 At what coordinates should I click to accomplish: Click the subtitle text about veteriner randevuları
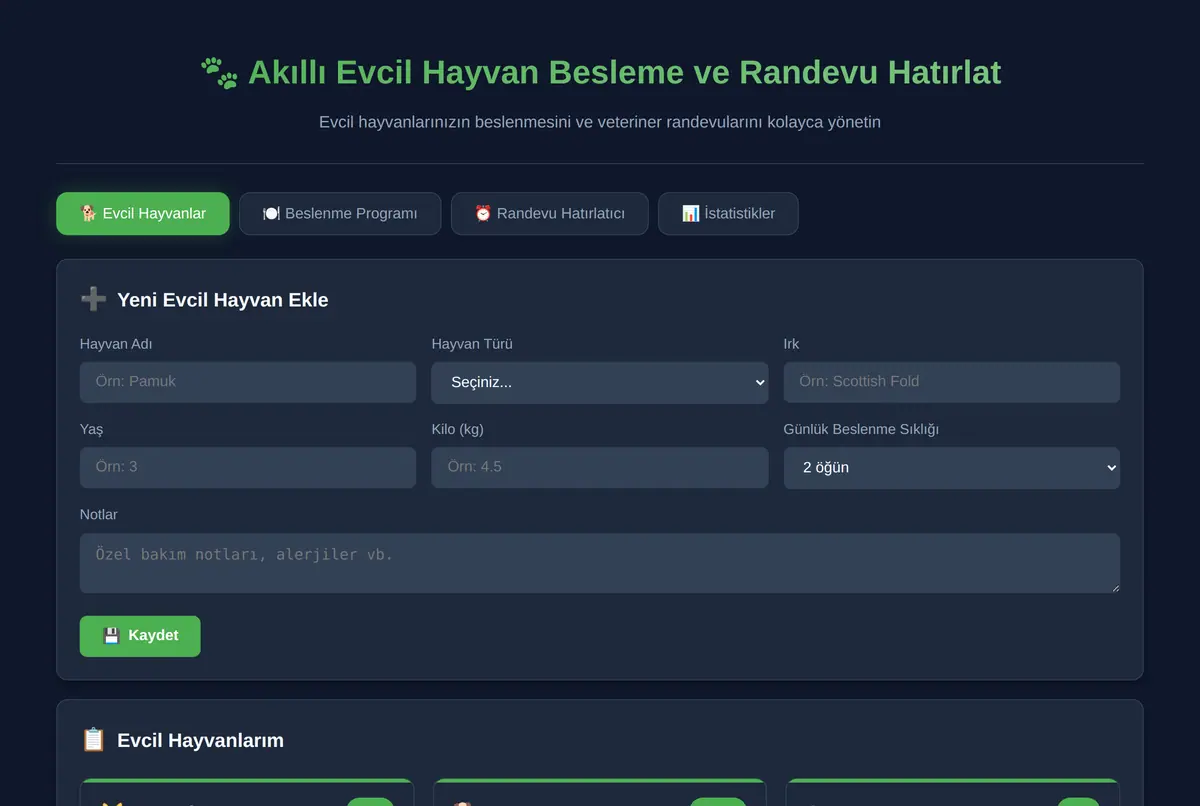(600, 122)
